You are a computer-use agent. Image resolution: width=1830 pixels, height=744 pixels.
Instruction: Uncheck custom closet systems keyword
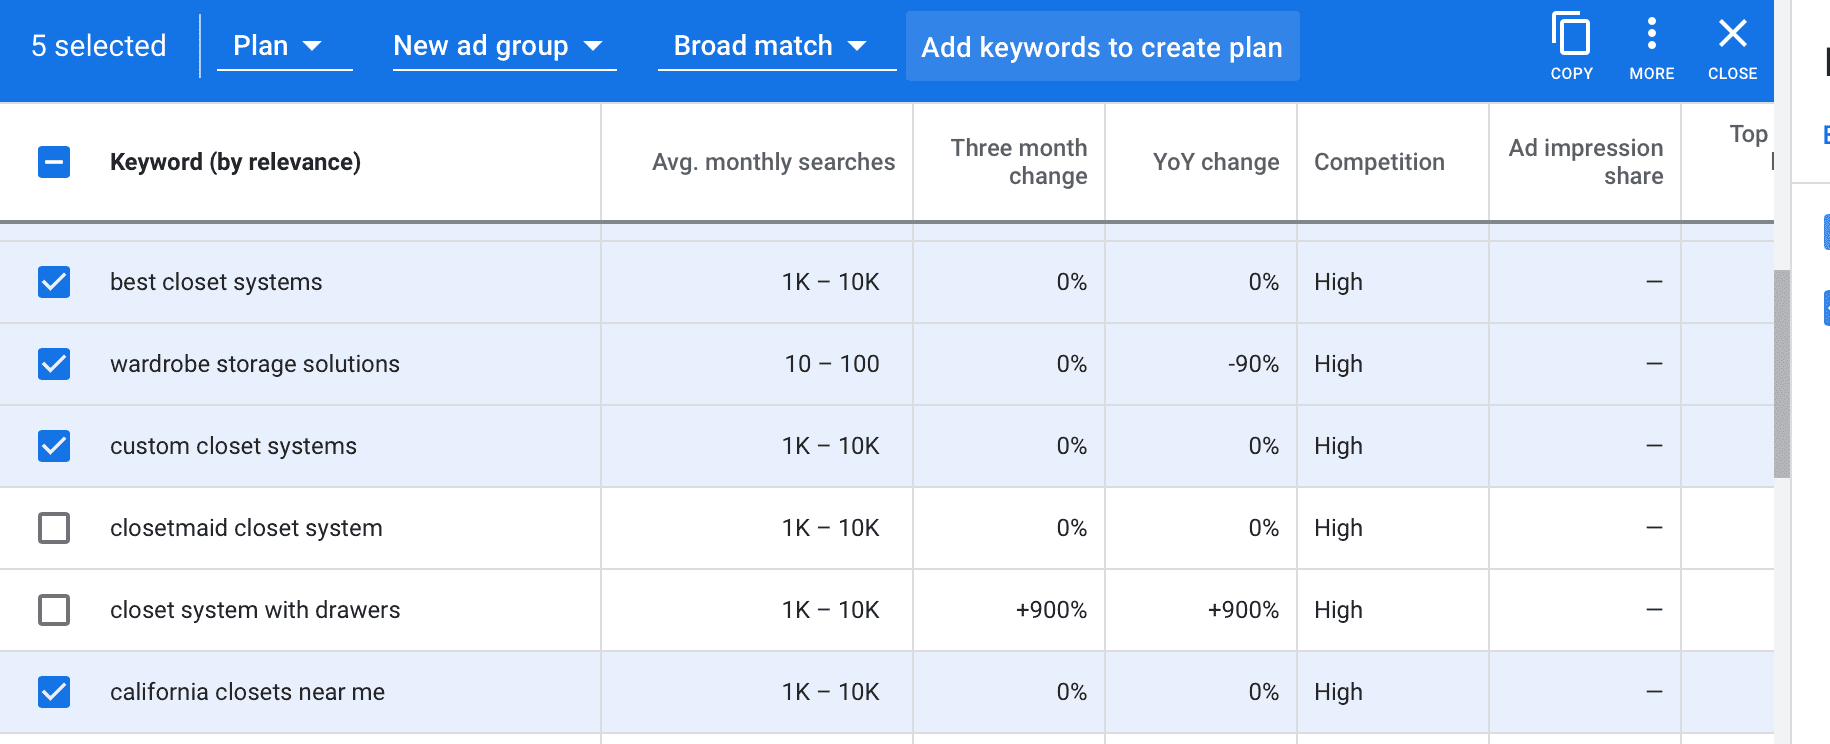click(54, 446)
